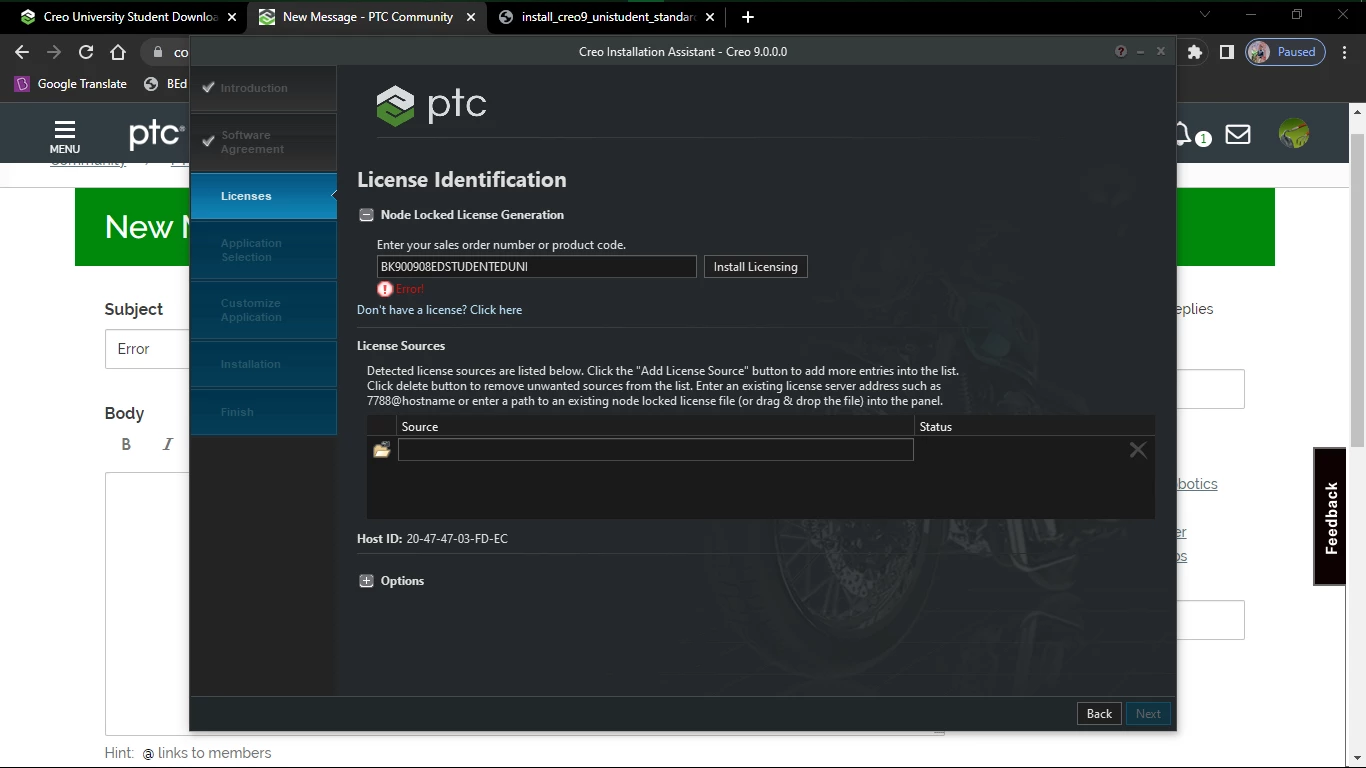Click the Subject field in webpage
Screen dimensions: 1366x768
tap(147, 349)
